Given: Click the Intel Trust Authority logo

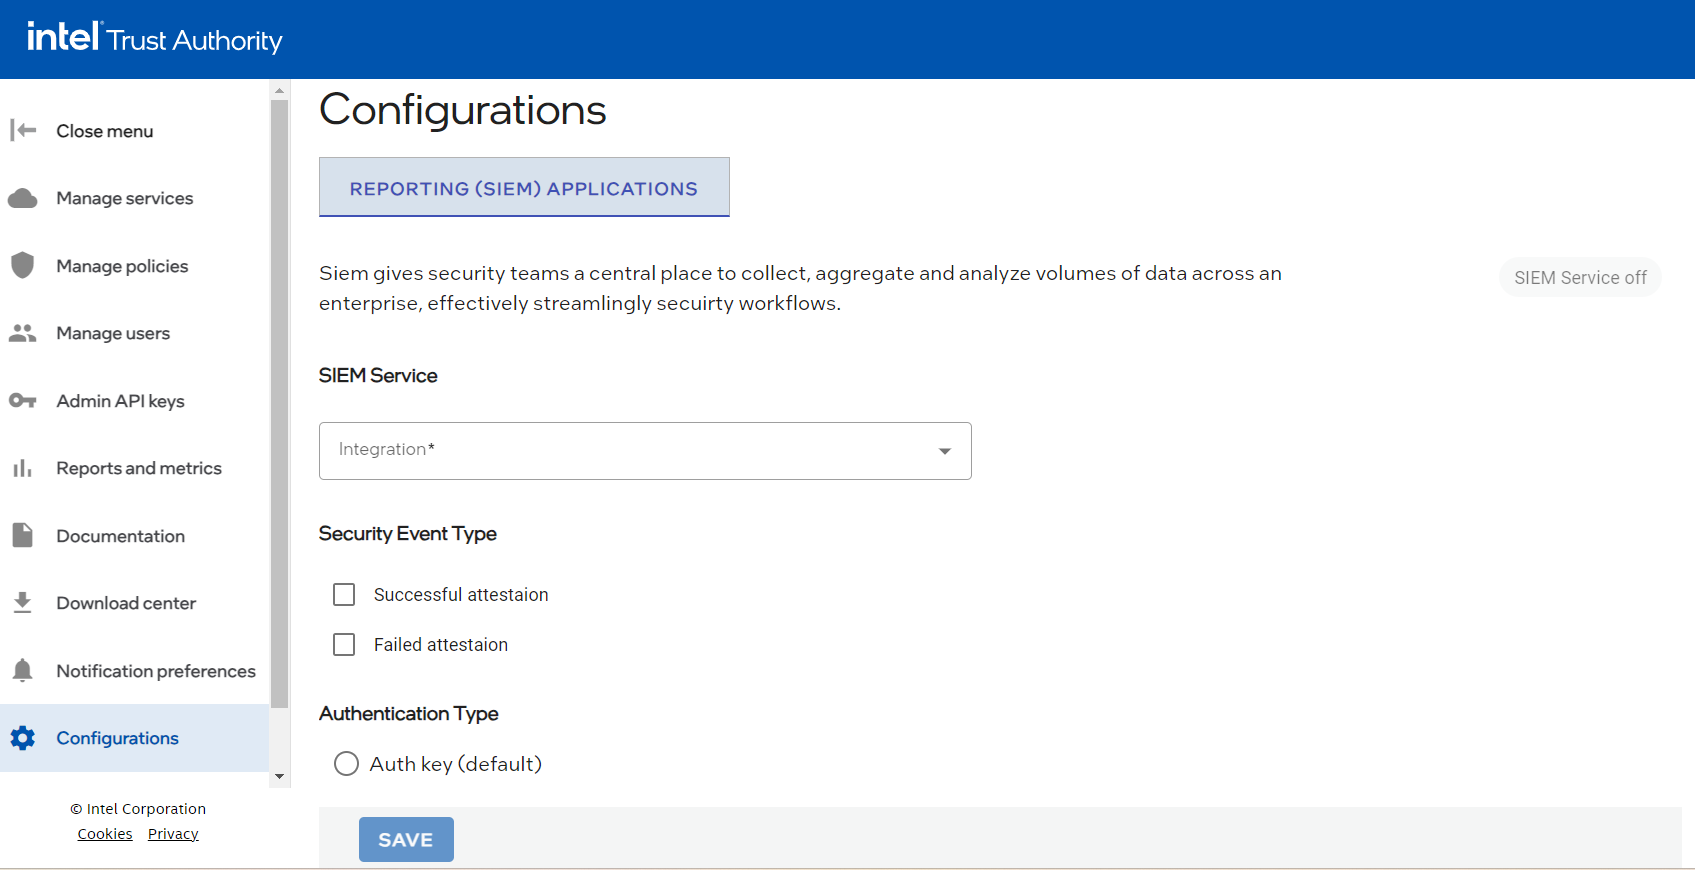Looking at the screenshot, I should pyautogui.click(x=154, y=38).
